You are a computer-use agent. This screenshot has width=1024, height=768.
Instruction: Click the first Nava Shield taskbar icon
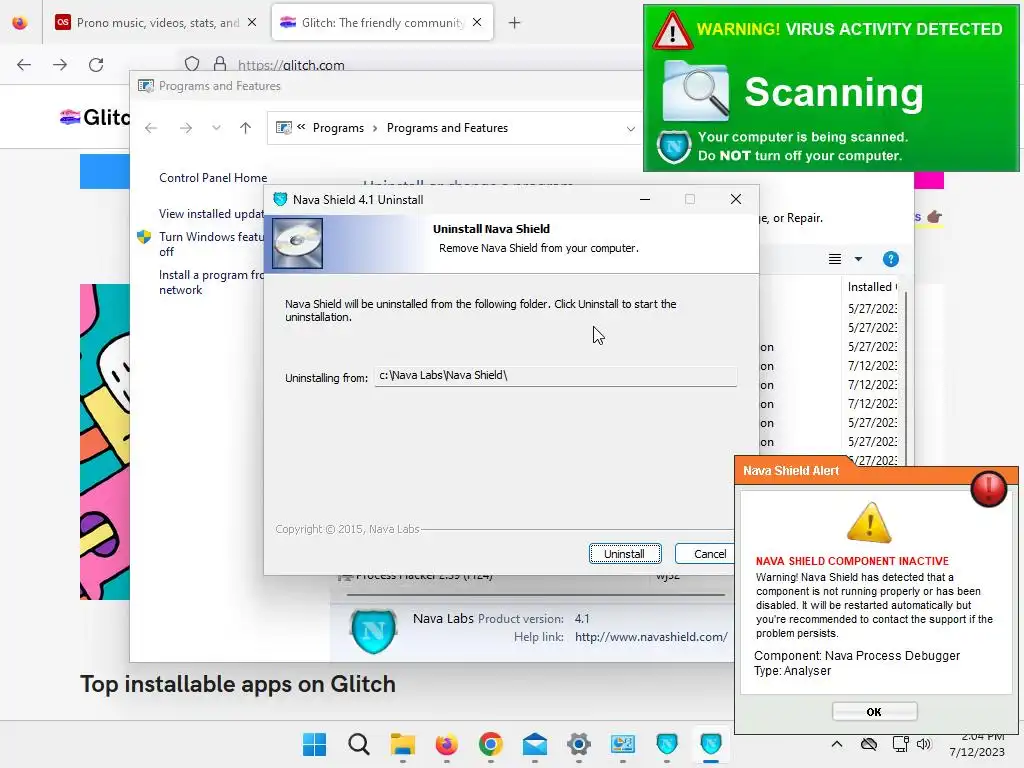click(x=667, y=744)
